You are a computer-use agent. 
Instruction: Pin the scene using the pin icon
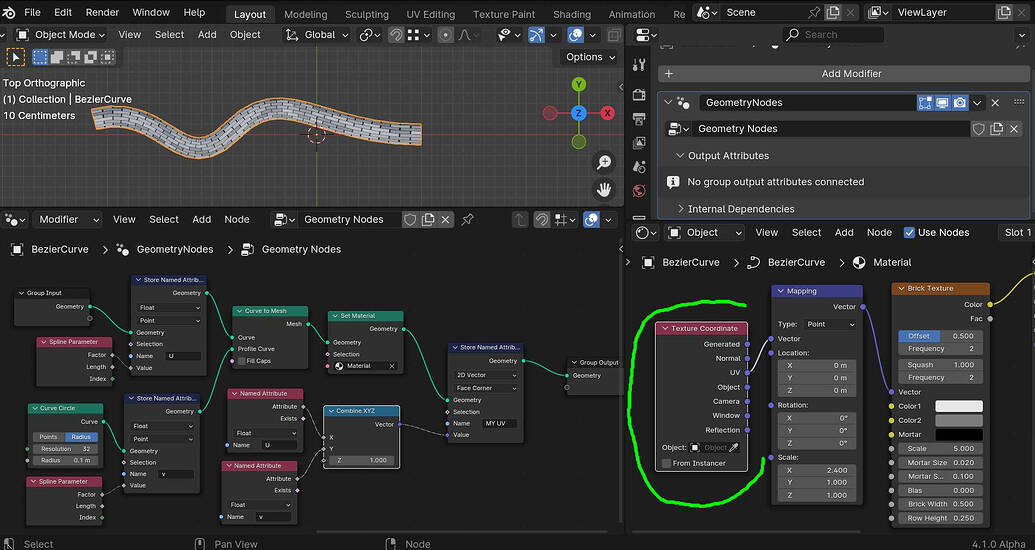(814, 13)
